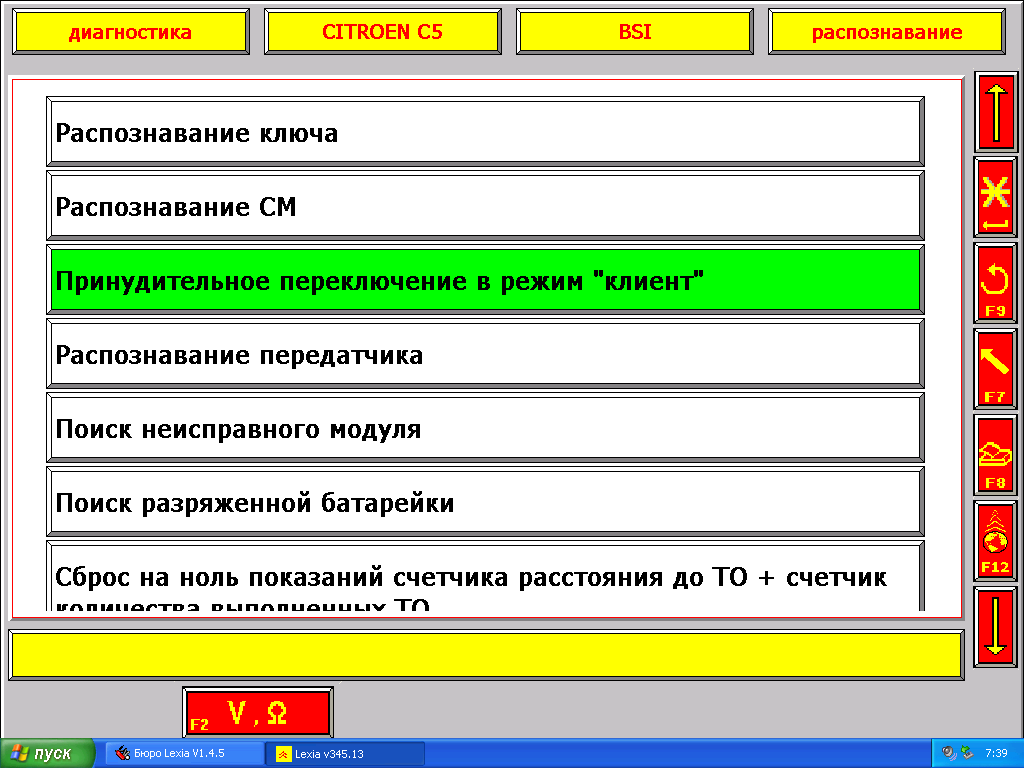Click the F12 globe icon
Image resolution: width=1024 pixels, height=768 pixels.
tap(995, 541)
